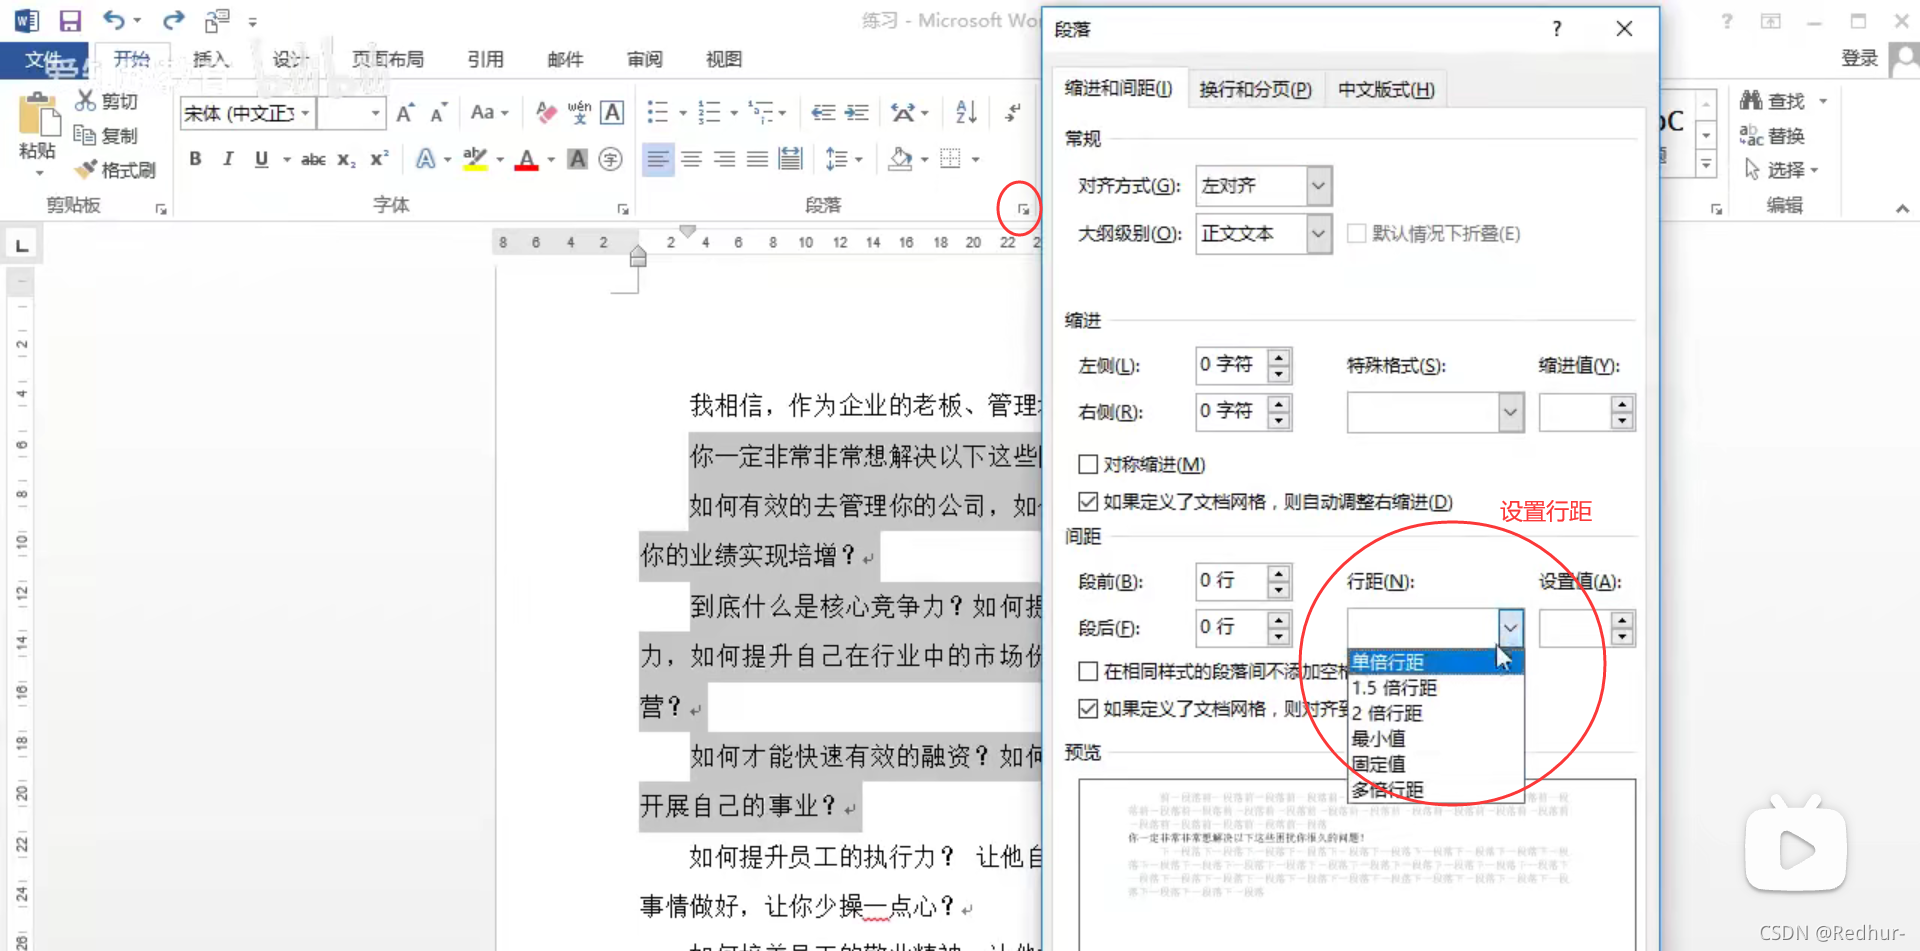Click the 登录 sign-in link
Screen dimensions: 1920x951
pyautogui.click(x=1858, y=57)
